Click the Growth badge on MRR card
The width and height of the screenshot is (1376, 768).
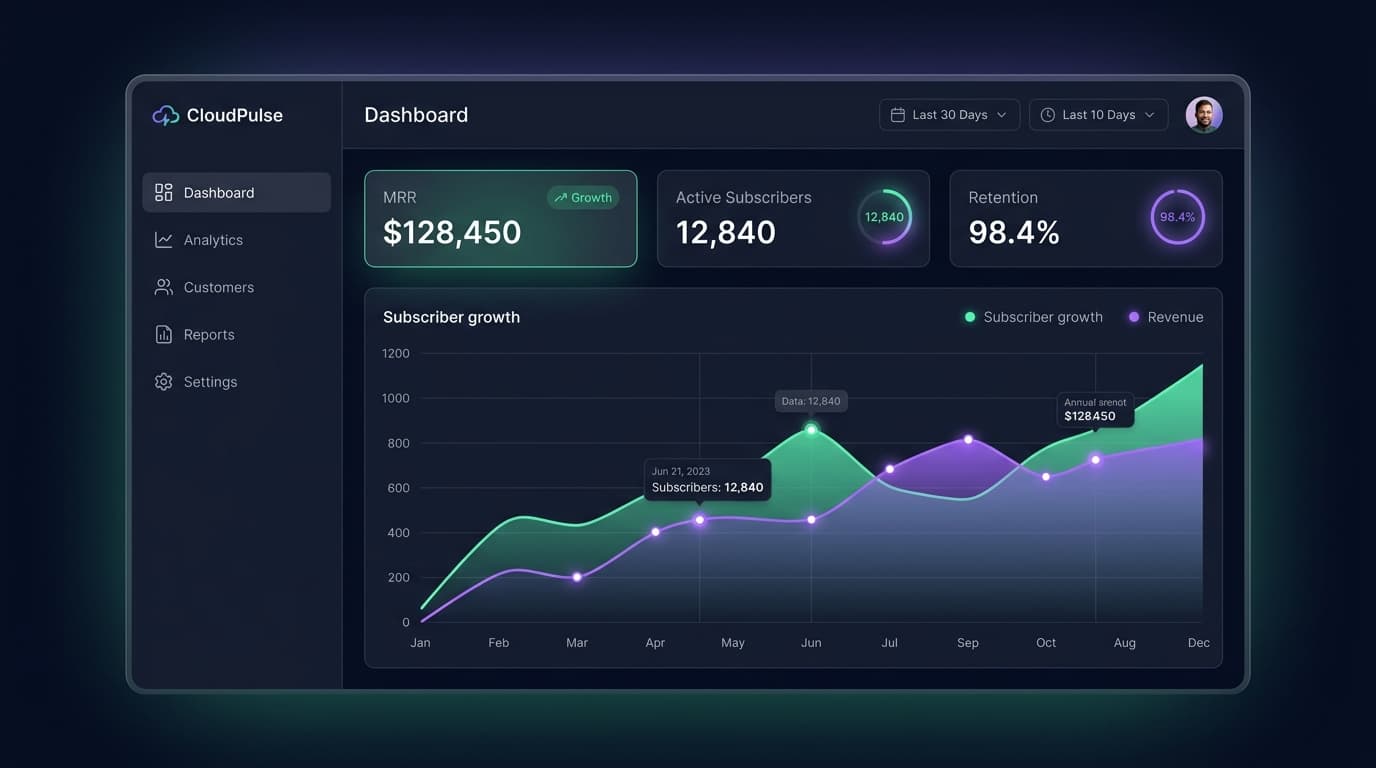583,198
